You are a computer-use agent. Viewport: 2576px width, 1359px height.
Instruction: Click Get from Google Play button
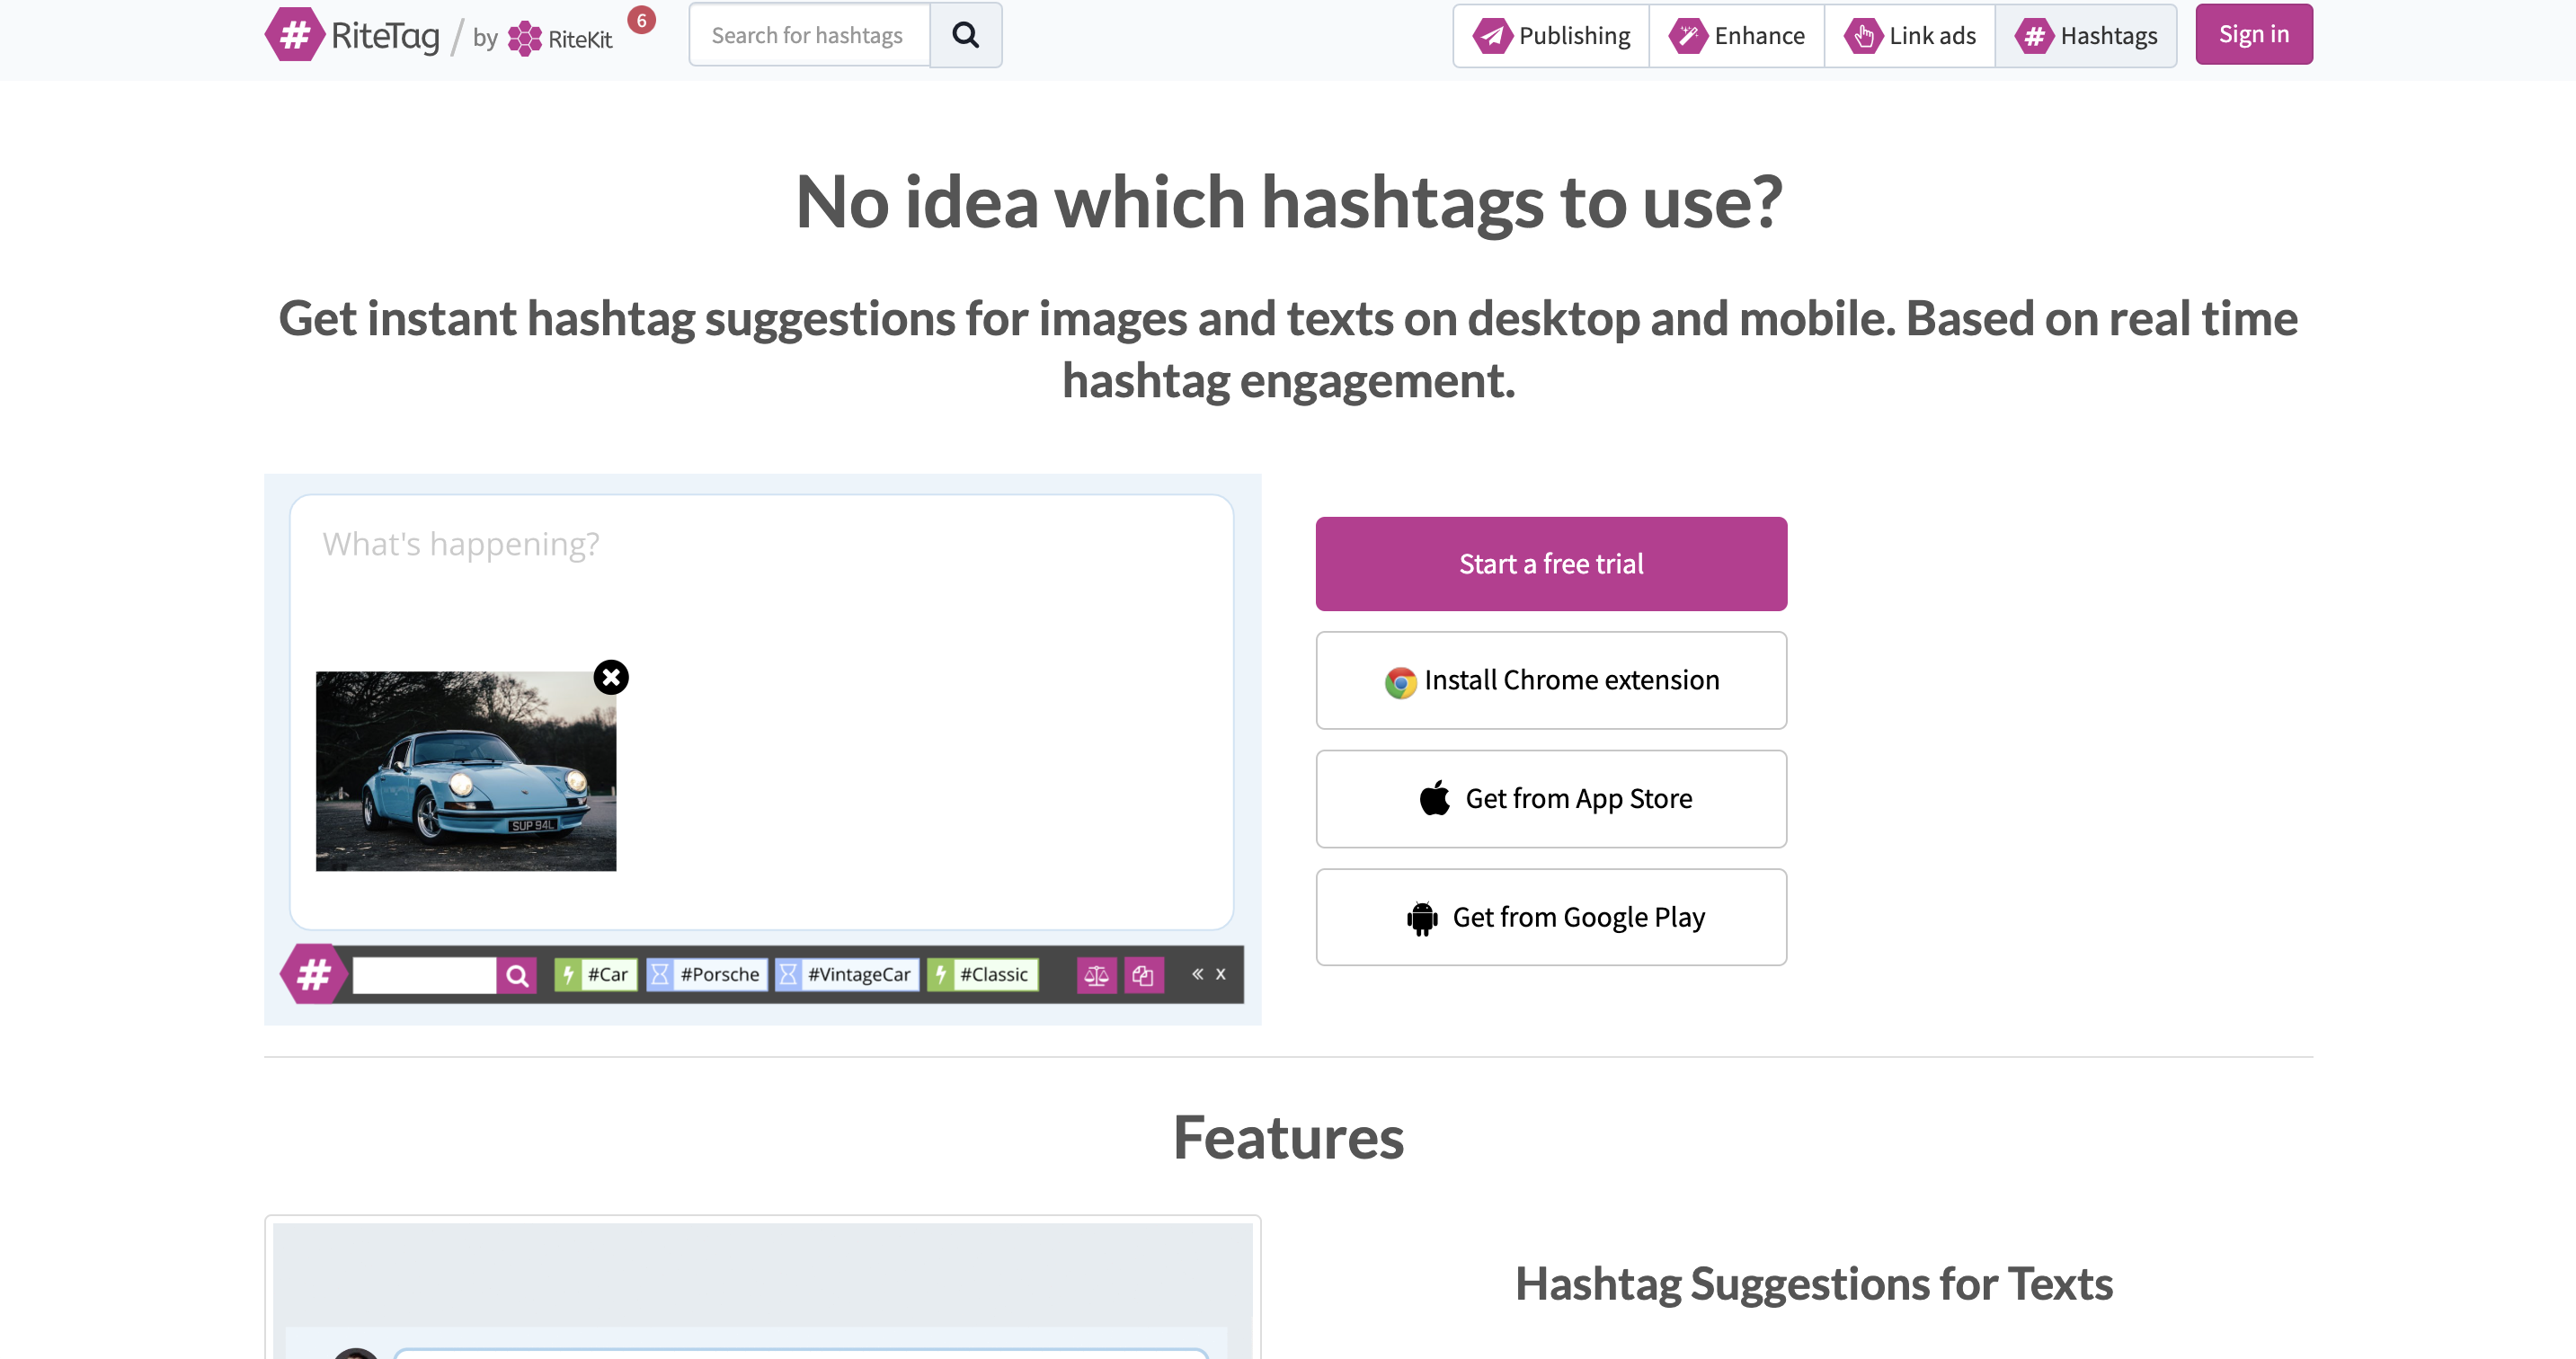pyautogui.click(x=1551, y=917)
